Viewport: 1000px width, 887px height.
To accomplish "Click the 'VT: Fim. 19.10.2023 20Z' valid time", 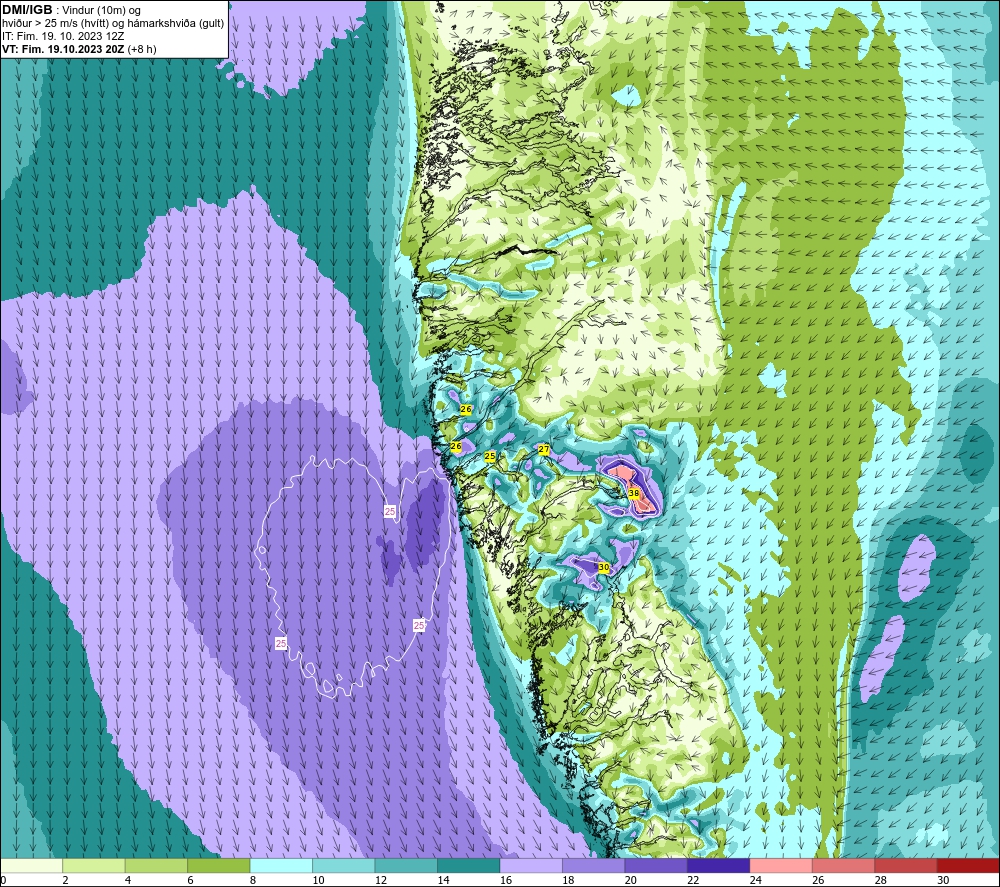I will coord(63,49).
